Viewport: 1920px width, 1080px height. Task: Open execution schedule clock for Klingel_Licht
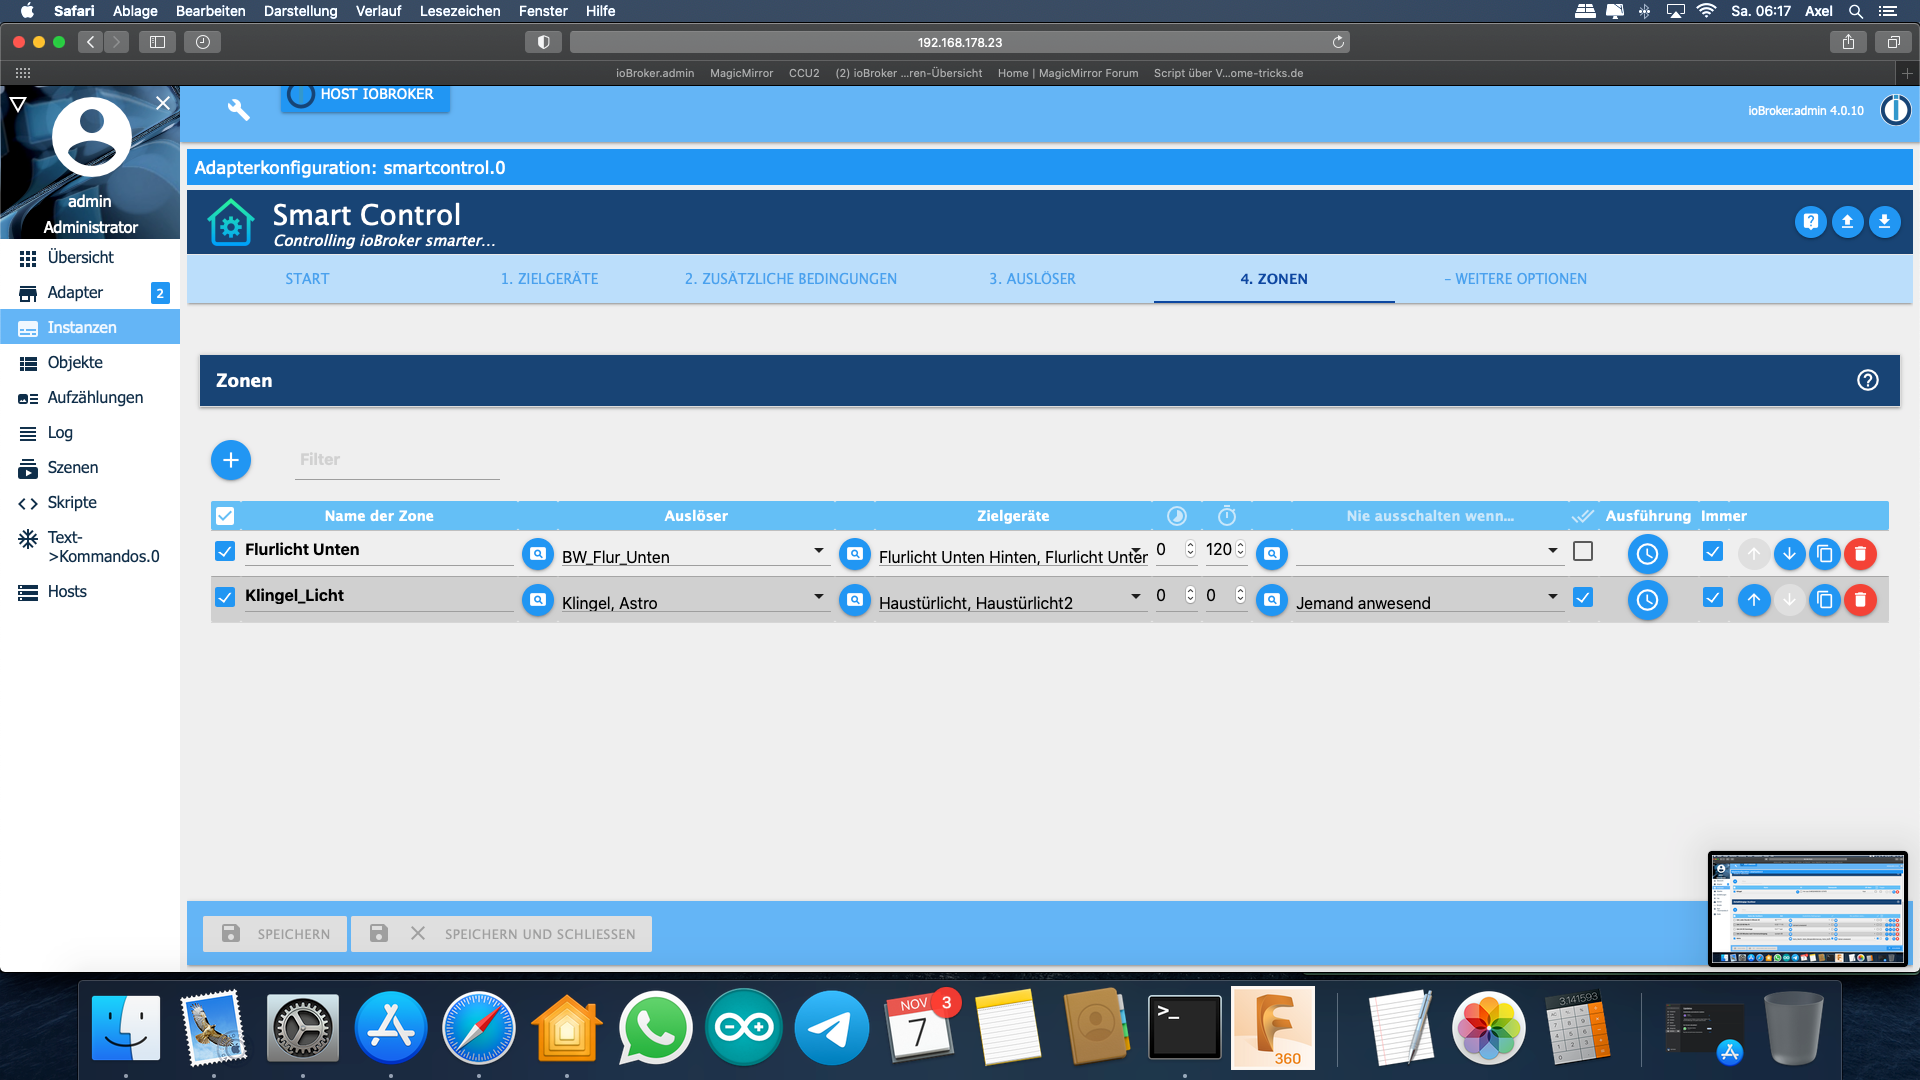pyautogui.click(x=1647, y=600)
